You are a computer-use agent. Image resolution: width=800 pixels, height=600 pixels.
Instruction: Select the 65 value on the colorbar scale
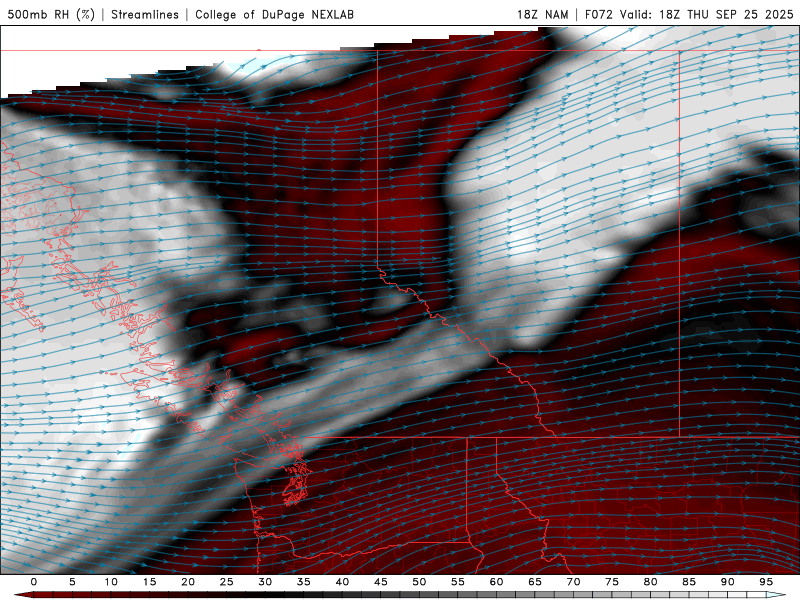coord(535,582)
